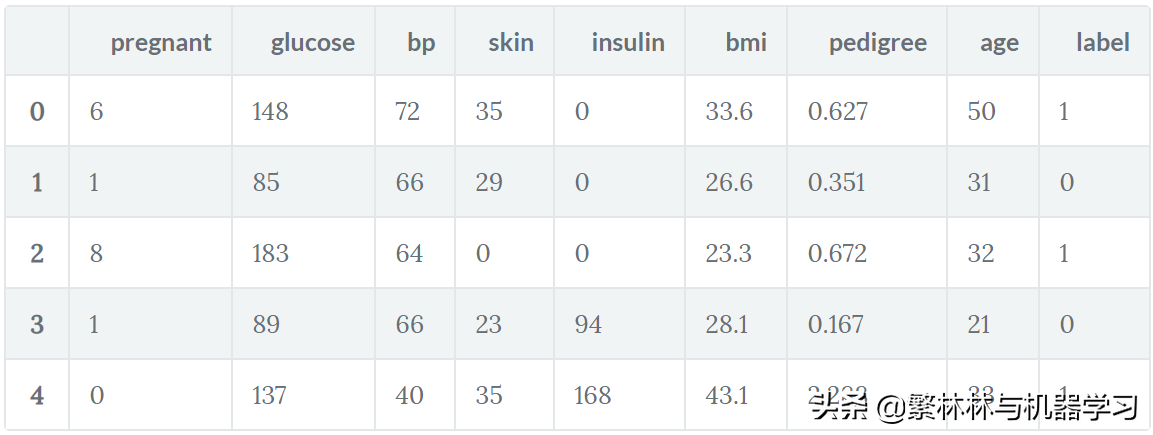Click the pedigree column header
1153x435 pixels.
[x=878, y=43]
